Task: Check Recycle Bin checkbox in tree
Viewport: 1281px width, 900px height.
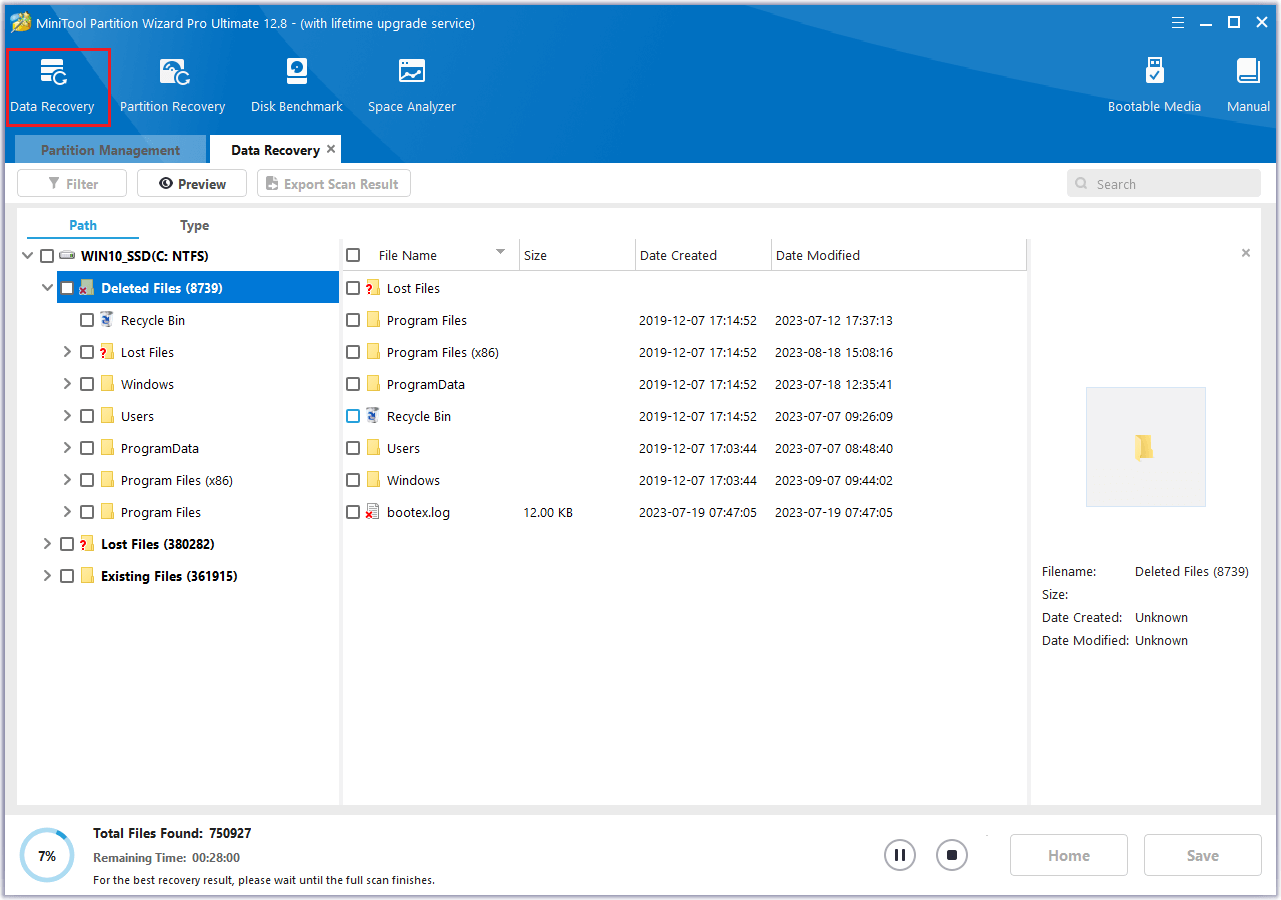Action: [x=87, y=320]
